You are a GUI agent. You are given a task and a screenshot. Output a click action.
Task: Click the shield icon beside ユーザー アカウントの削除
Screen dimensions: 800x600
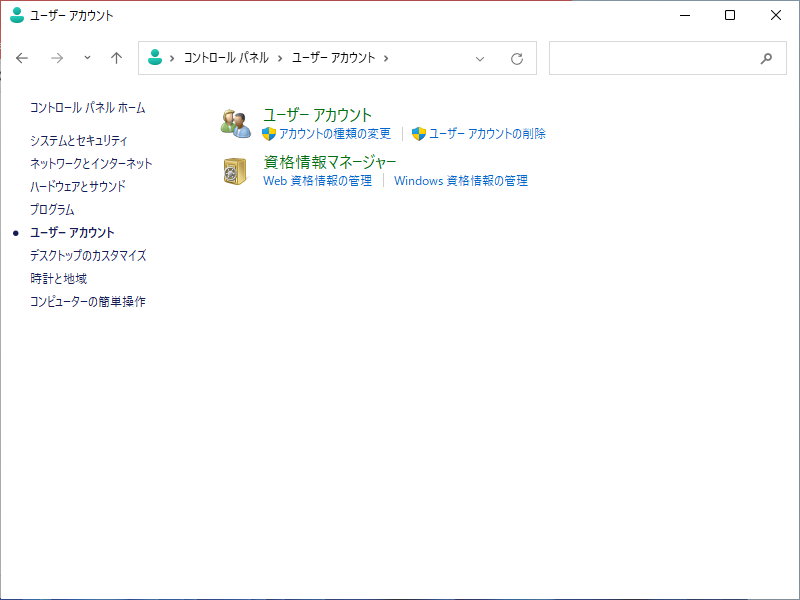(x=419, y=134)
